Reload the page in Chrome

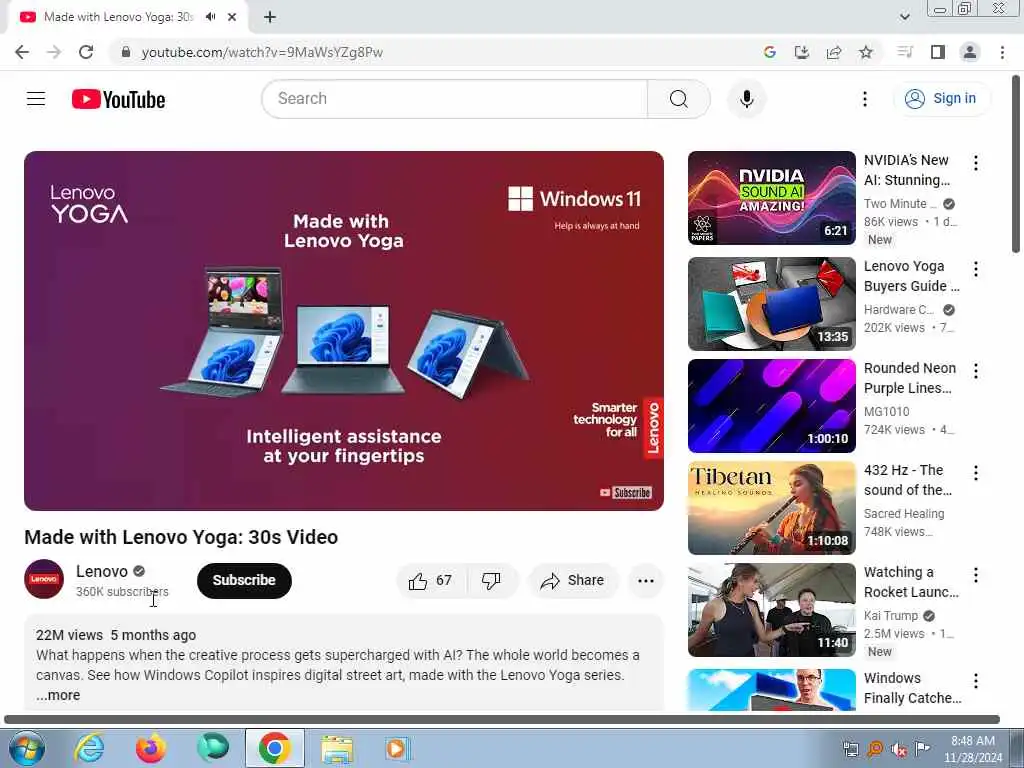[86, 52]
